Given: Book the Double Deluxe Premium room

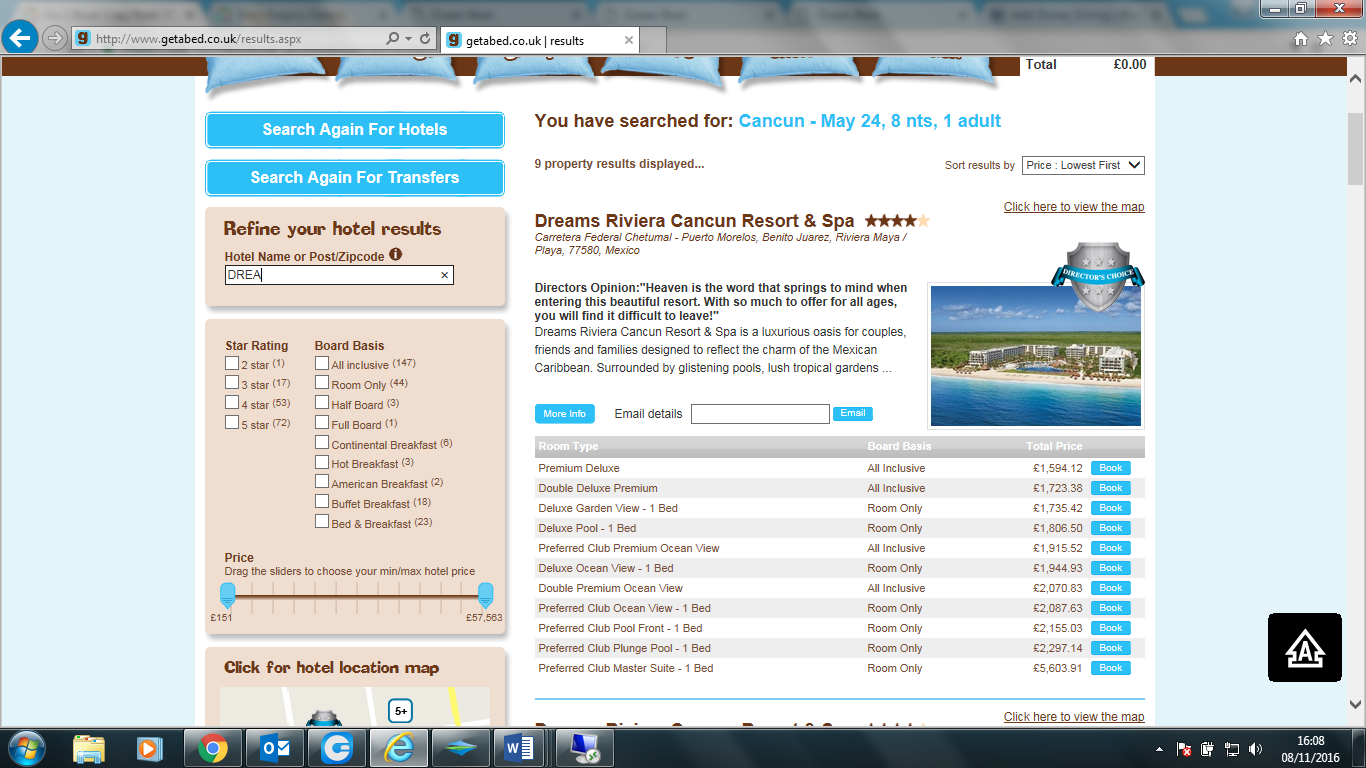Looking at the screenshot, I should coord(1111,488).
